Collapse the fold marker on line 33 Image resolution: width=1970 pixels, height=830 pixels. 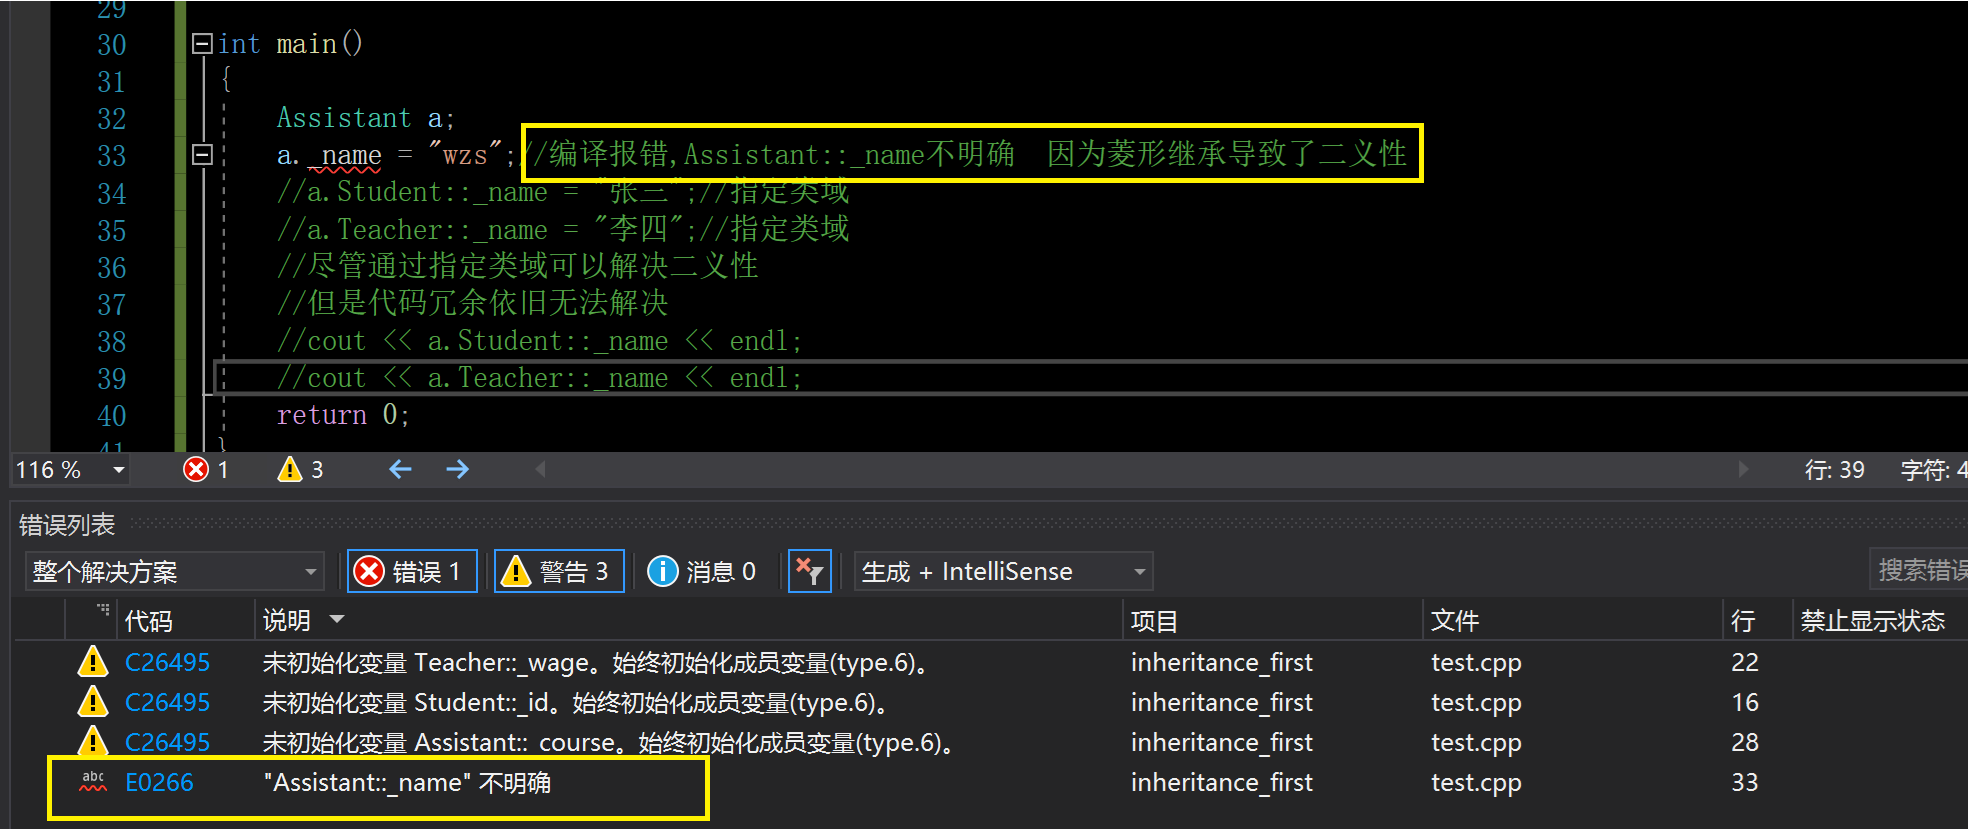202,155
